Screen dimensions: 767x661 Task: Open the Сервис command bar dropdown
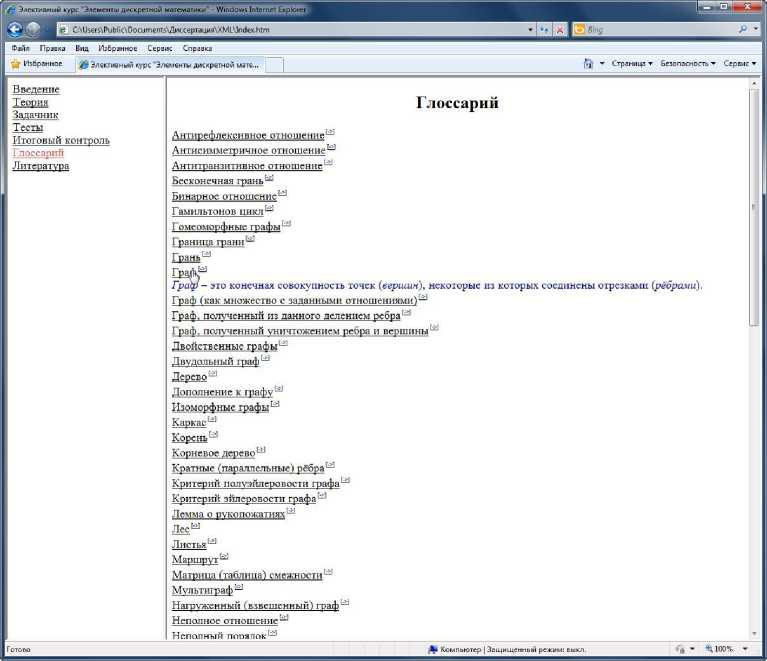pyautogui.click(x=739, y=64)
